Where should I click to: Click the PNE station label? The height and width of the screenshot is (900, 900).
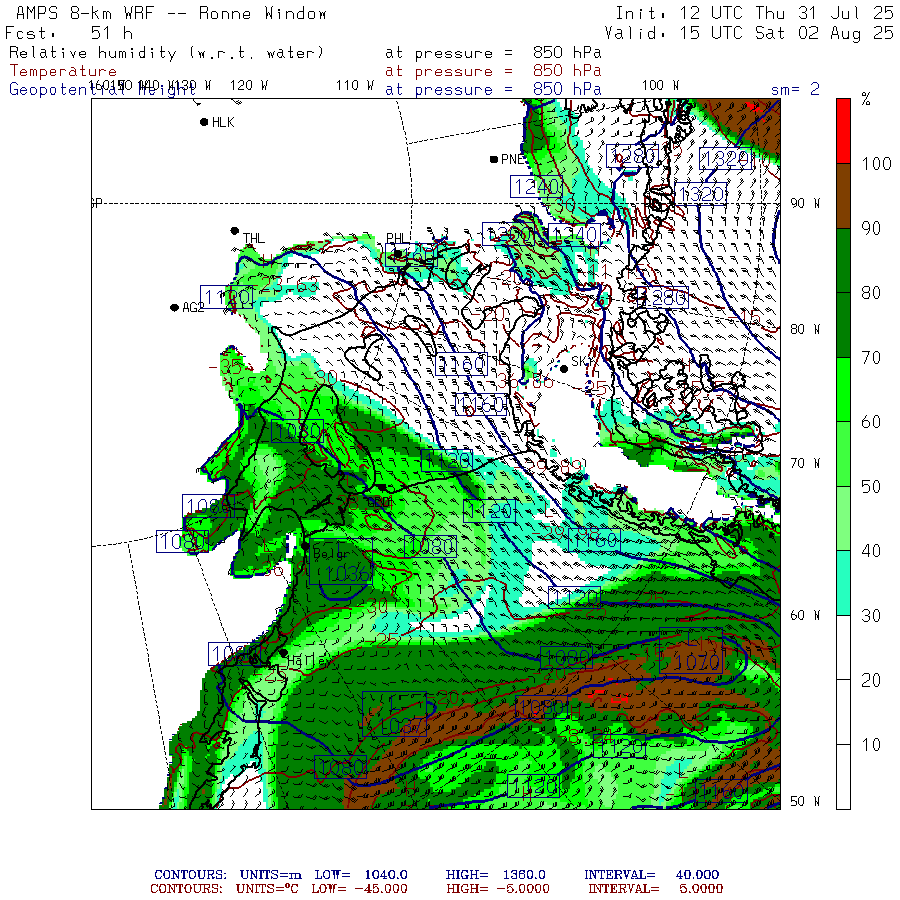click(512, 159)
